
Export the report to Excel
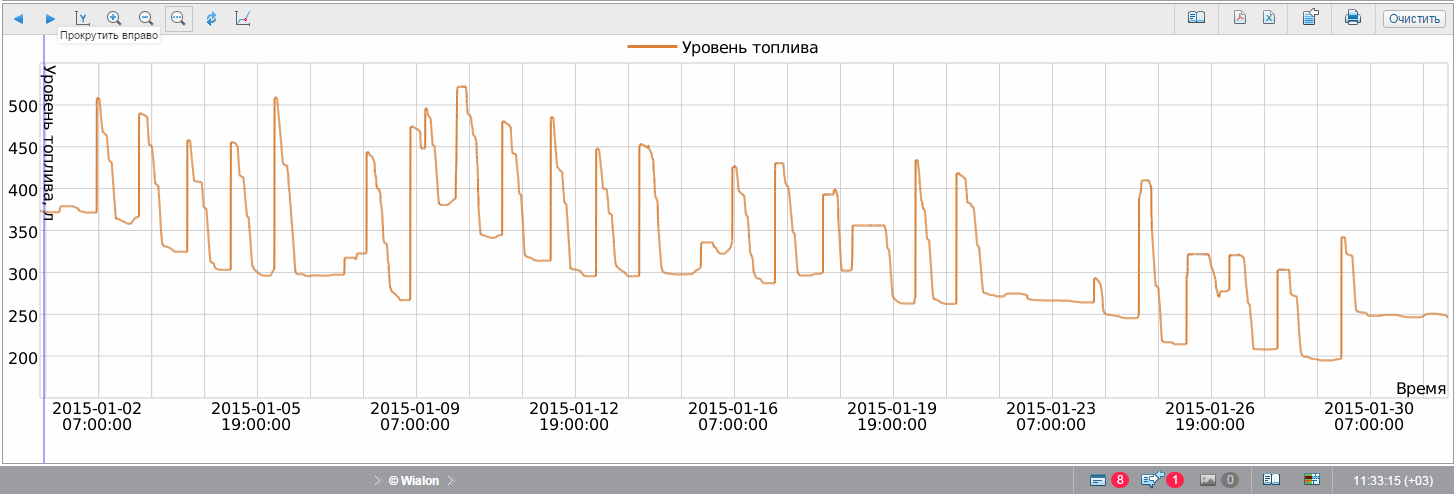click(1268, 18)
